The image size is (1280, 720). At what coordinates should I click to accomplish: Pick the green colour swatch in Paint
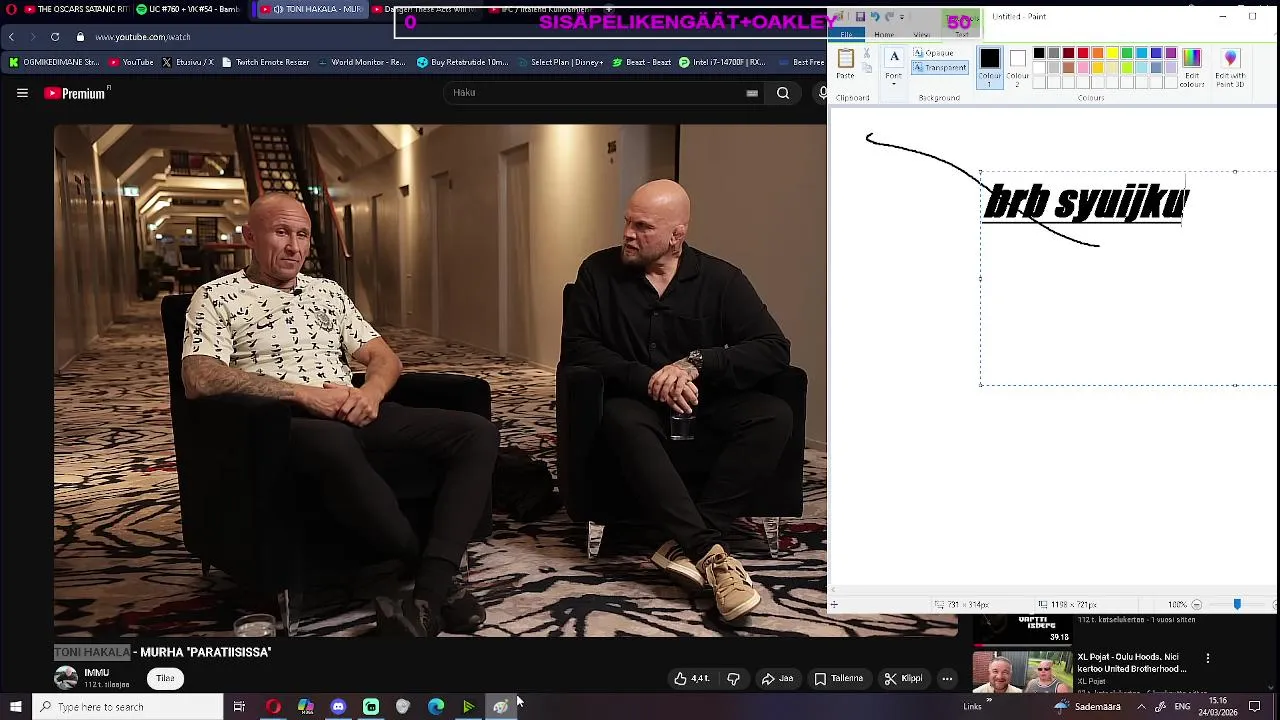tap(1127, 53)
